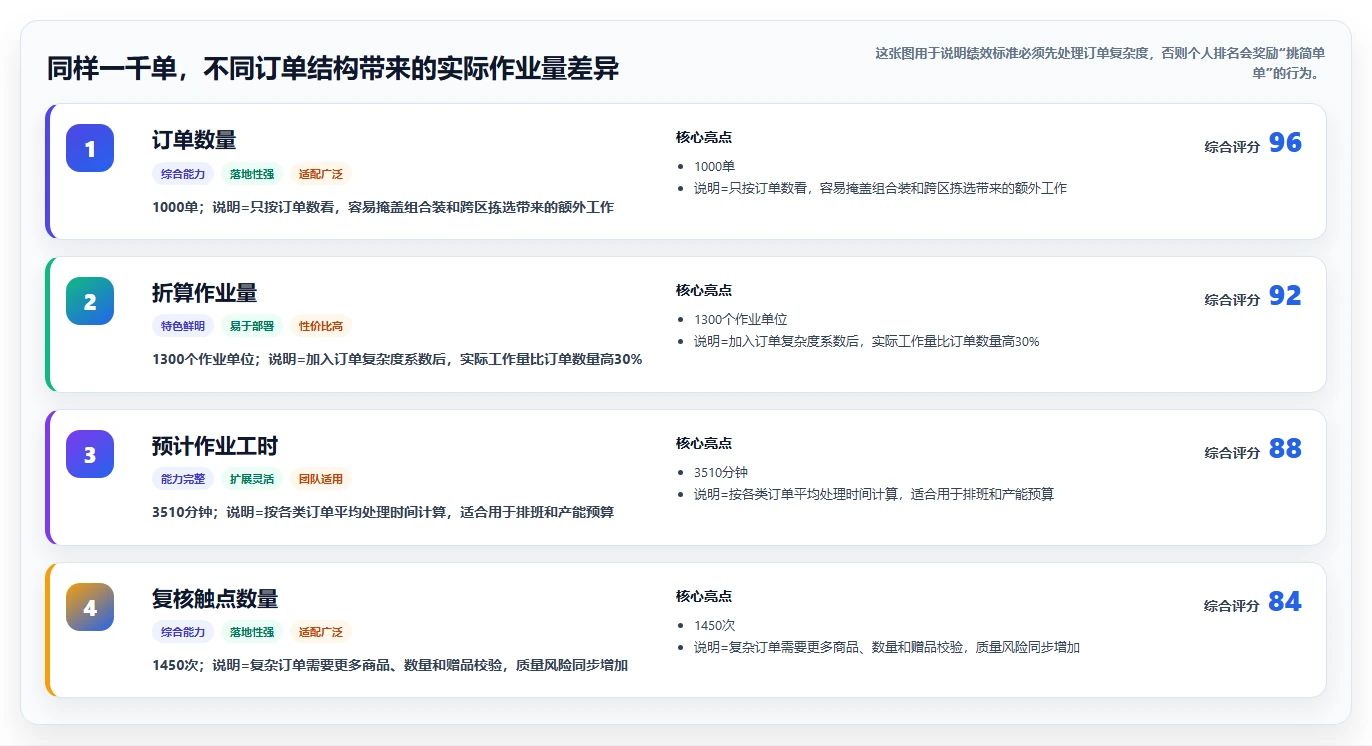Click the bullet item 3510分钟
This screenshot has height=746, width=1372.
(x=721, y=473)
